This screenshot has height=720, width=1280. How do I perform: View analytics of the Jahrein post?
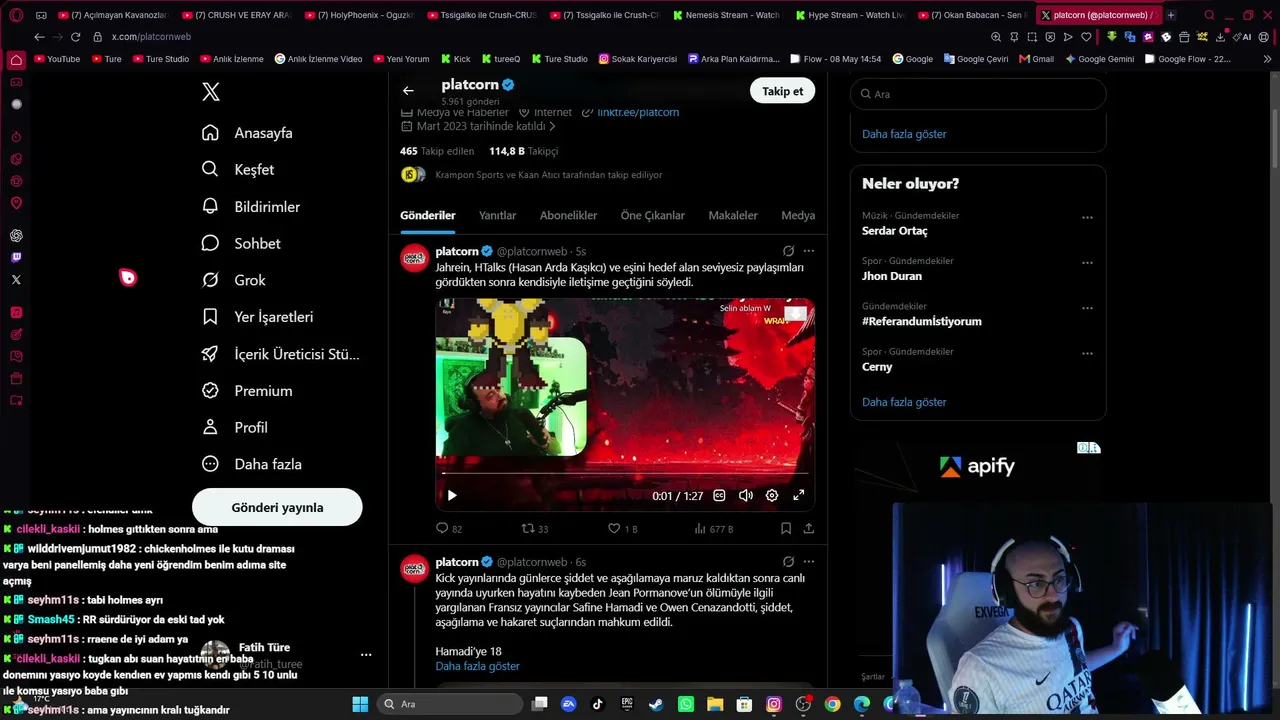pos(713,529)
